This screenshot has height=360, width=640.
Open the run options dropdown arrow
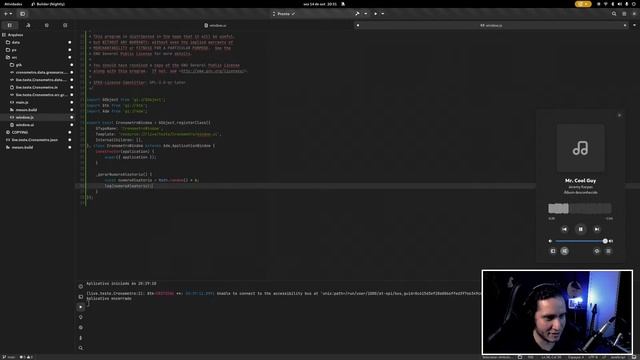[x=382, y=14]
